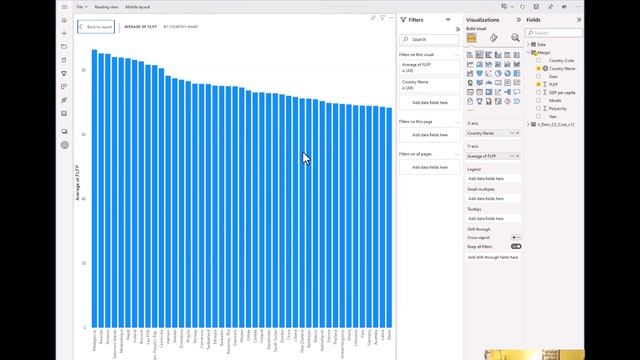Select the treemap visual icon
Viewport: 640px width, 360px height.
tap(517, 73)
